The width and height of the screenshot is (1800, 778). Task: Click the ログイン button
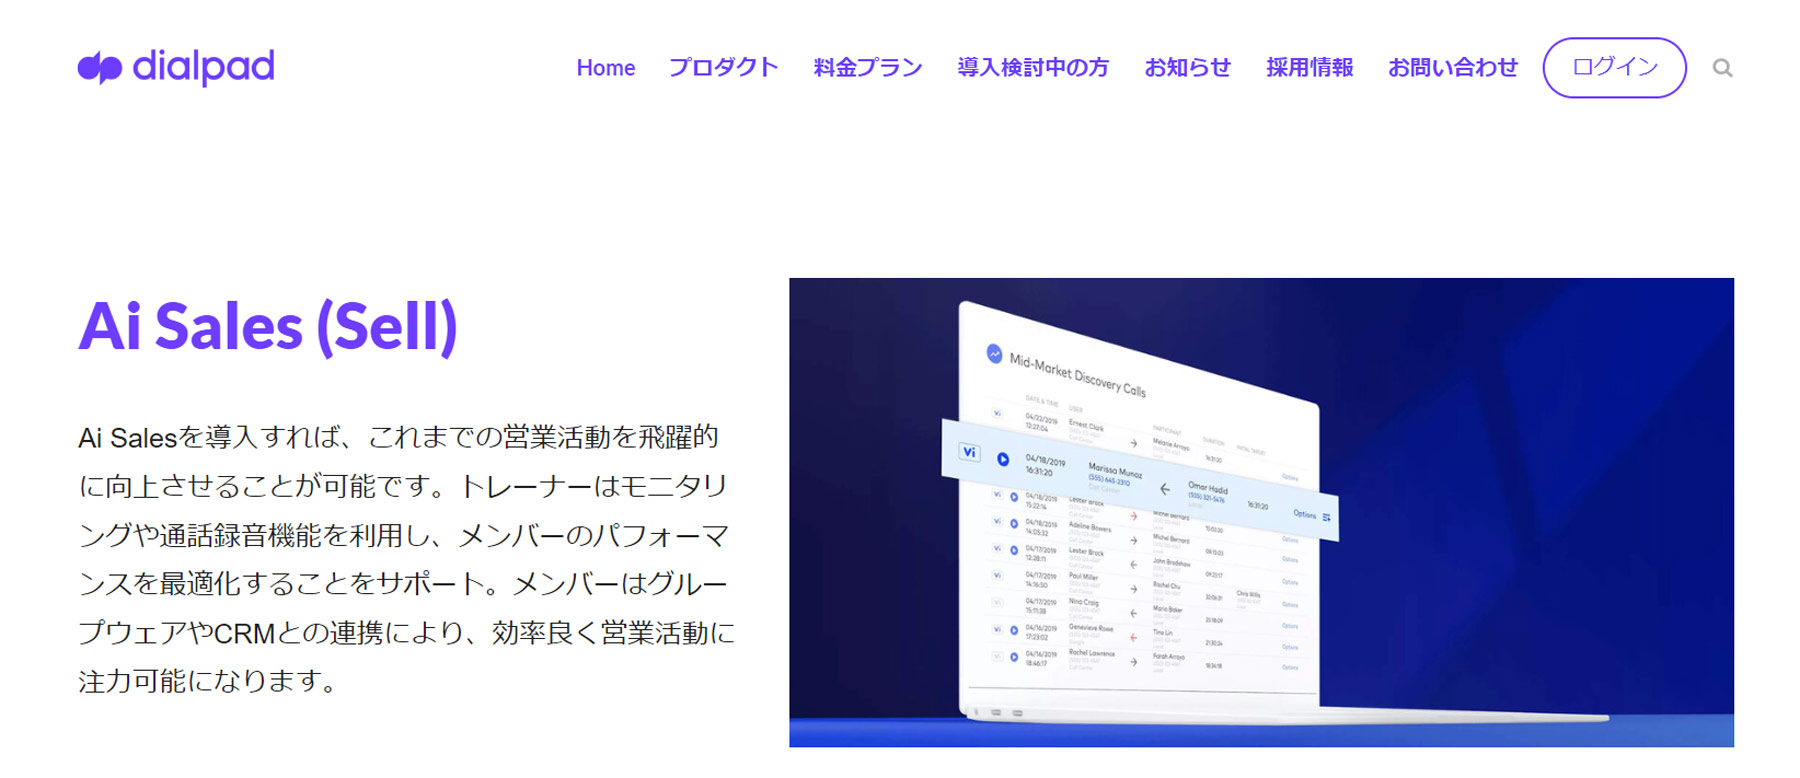click(x=1614, y=68)
